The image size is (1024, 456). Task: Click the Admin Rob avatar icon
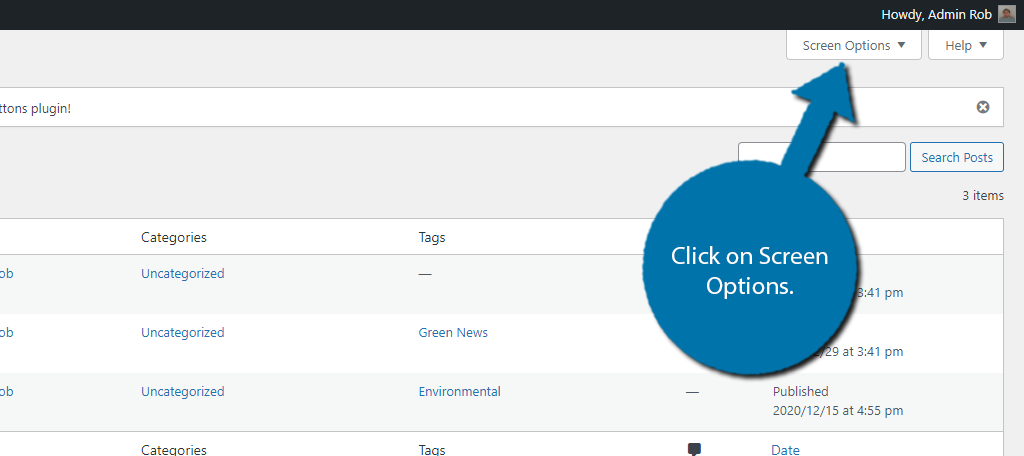click(1006, 14)
